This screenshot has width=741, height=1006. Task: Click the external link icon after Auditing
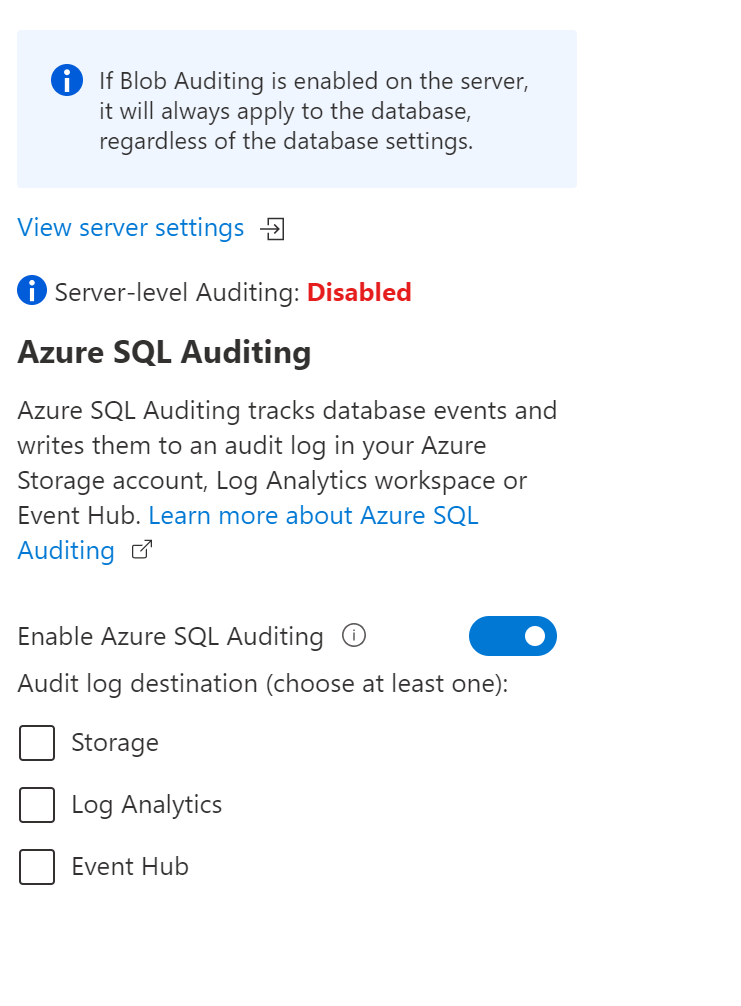click(x=142, y=550)
